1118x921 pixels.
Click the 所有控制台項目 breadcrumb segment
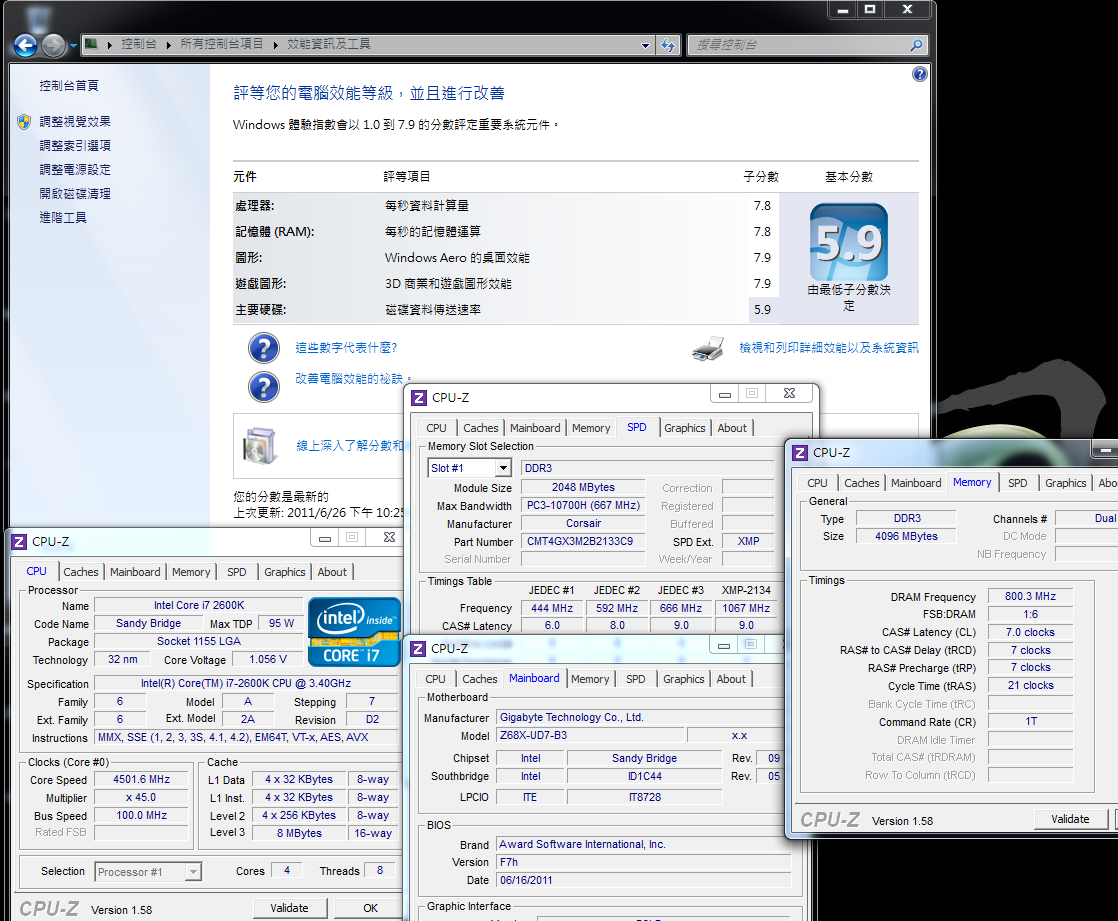point(222,44)
